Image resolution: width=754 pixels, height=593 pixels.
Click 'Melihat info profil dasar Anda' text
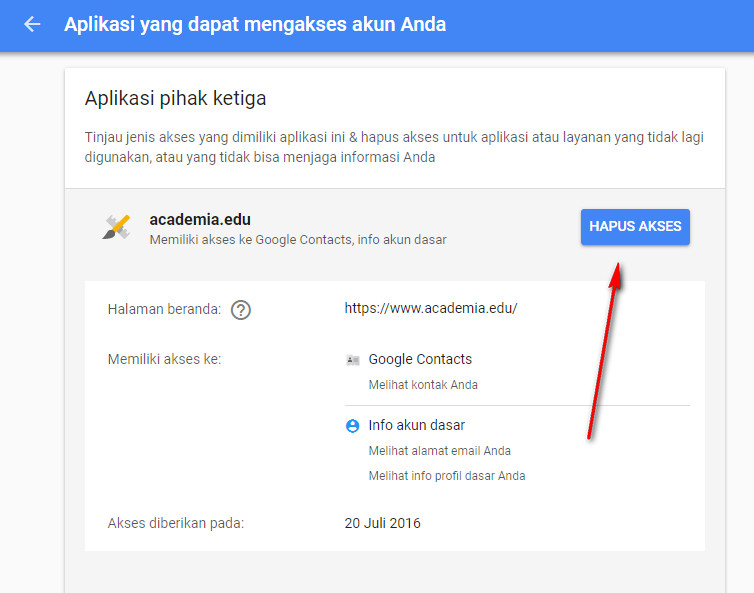[x=447, y=476]
